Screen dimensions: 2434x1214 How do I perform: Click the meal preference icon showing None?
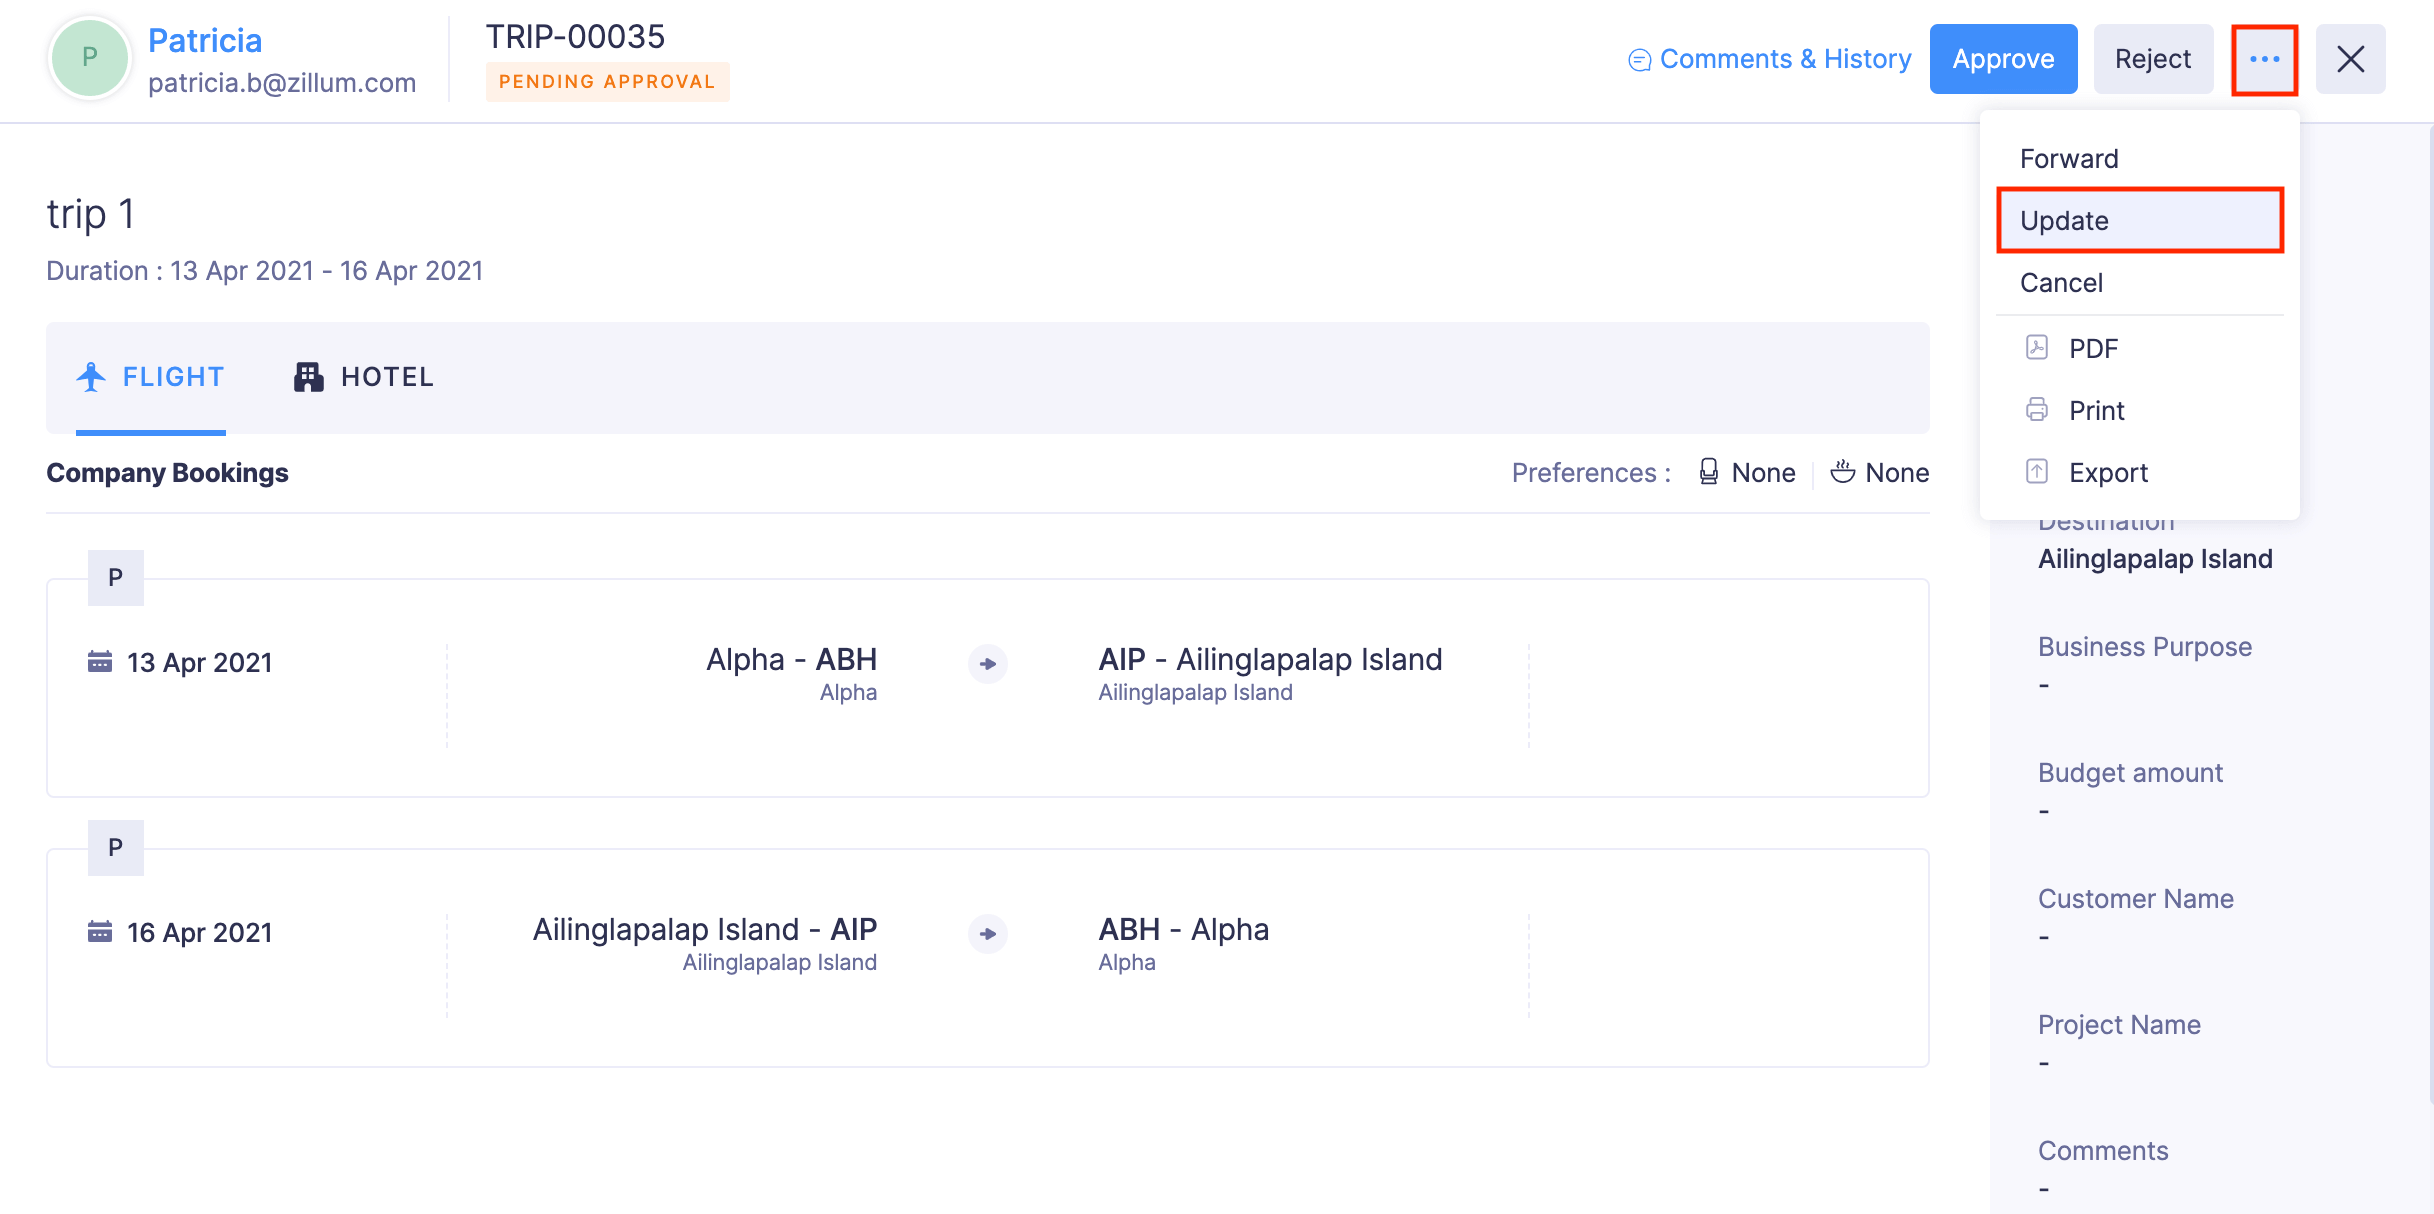pos(1843,471)
